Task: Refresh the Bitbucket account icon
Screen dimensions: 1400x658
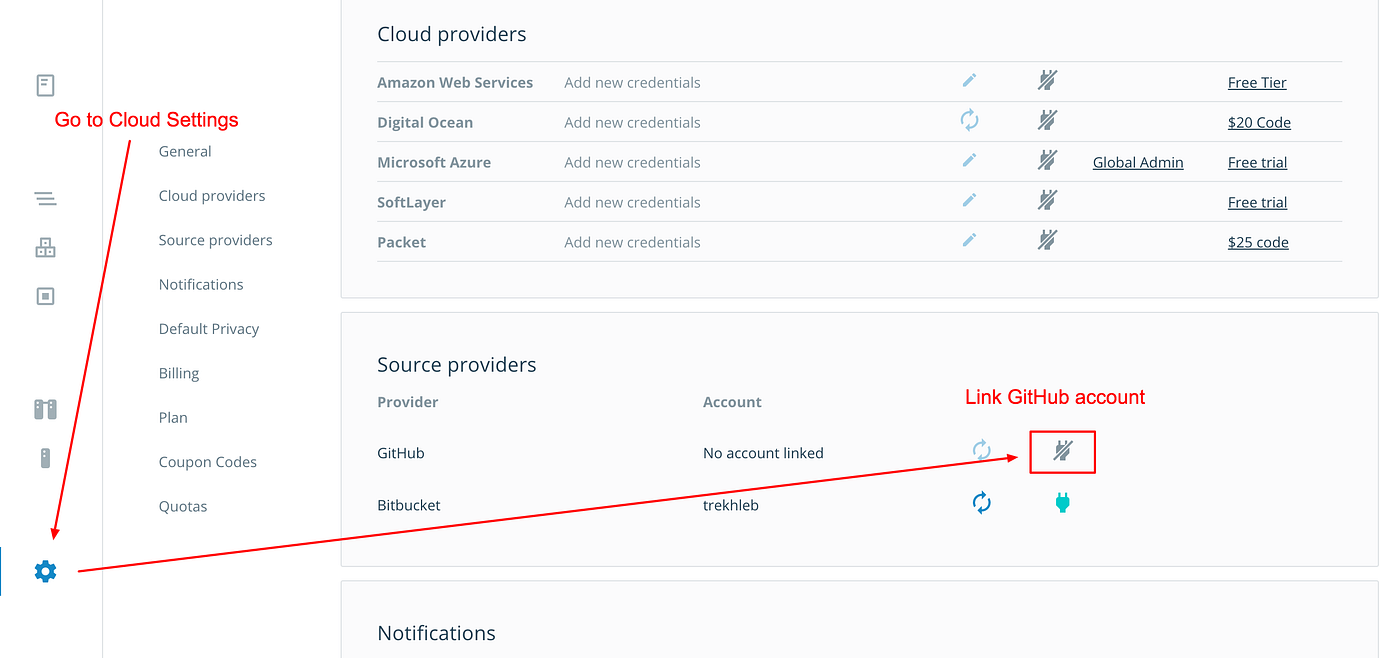Action: (982, 503)
